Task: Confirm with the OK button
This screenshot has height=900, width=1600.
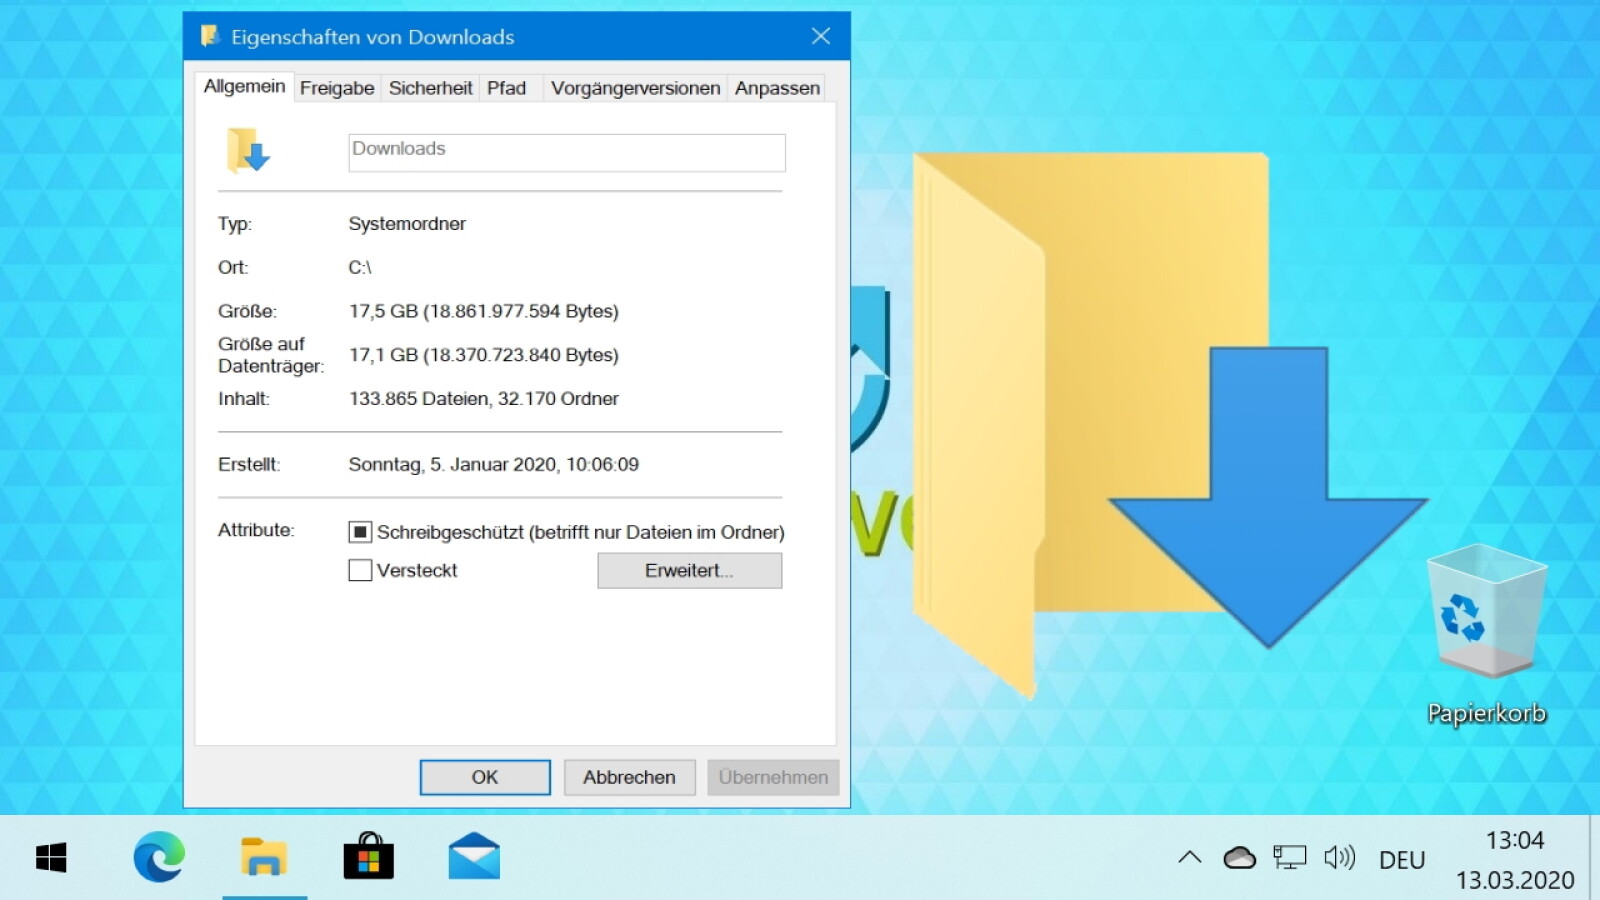Action: 485,777
